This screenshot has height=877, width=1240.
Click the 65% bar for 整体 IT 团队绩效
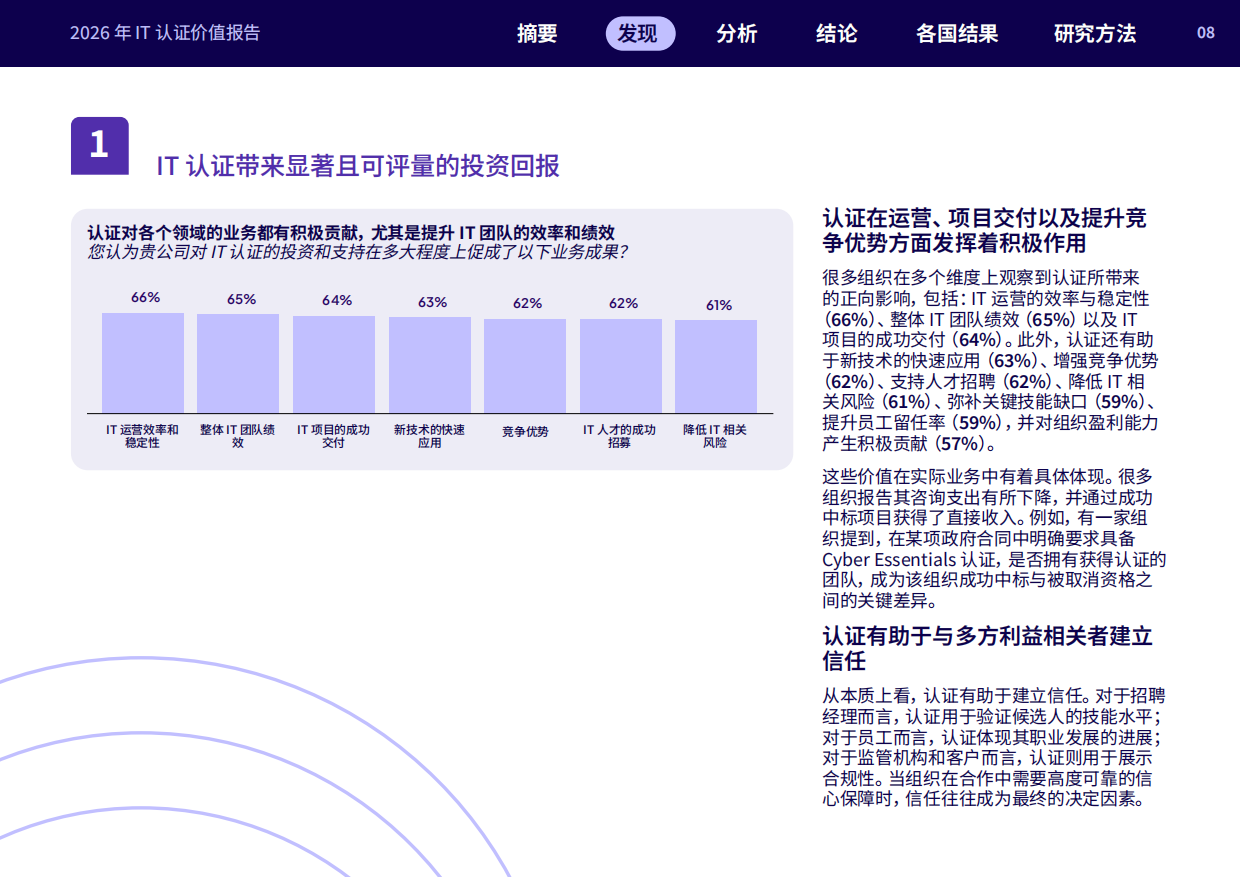tap(238, 364)
